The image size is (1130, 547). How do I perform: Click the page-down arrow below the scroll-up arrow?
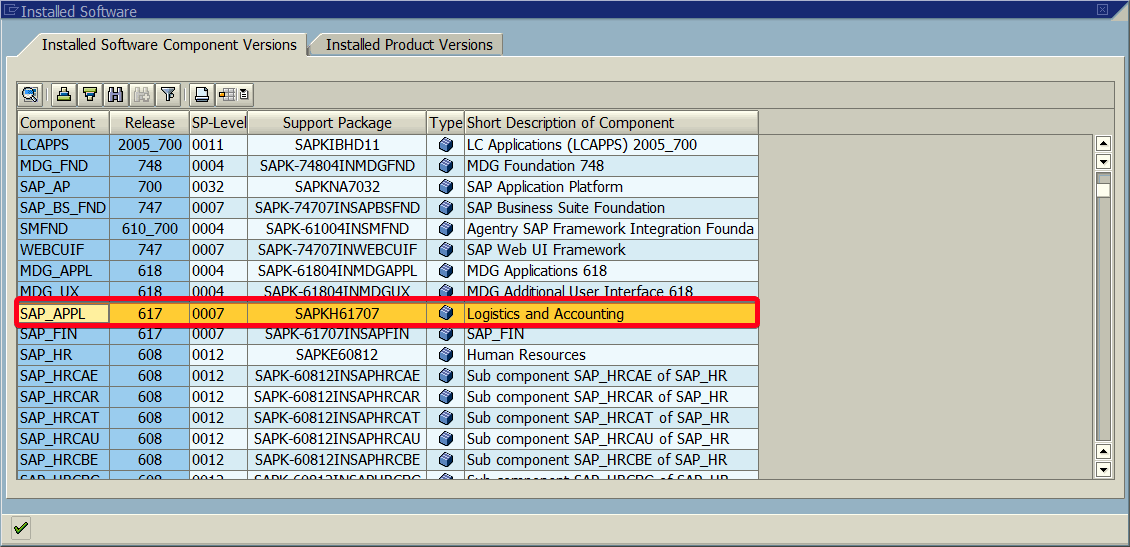1103,161
